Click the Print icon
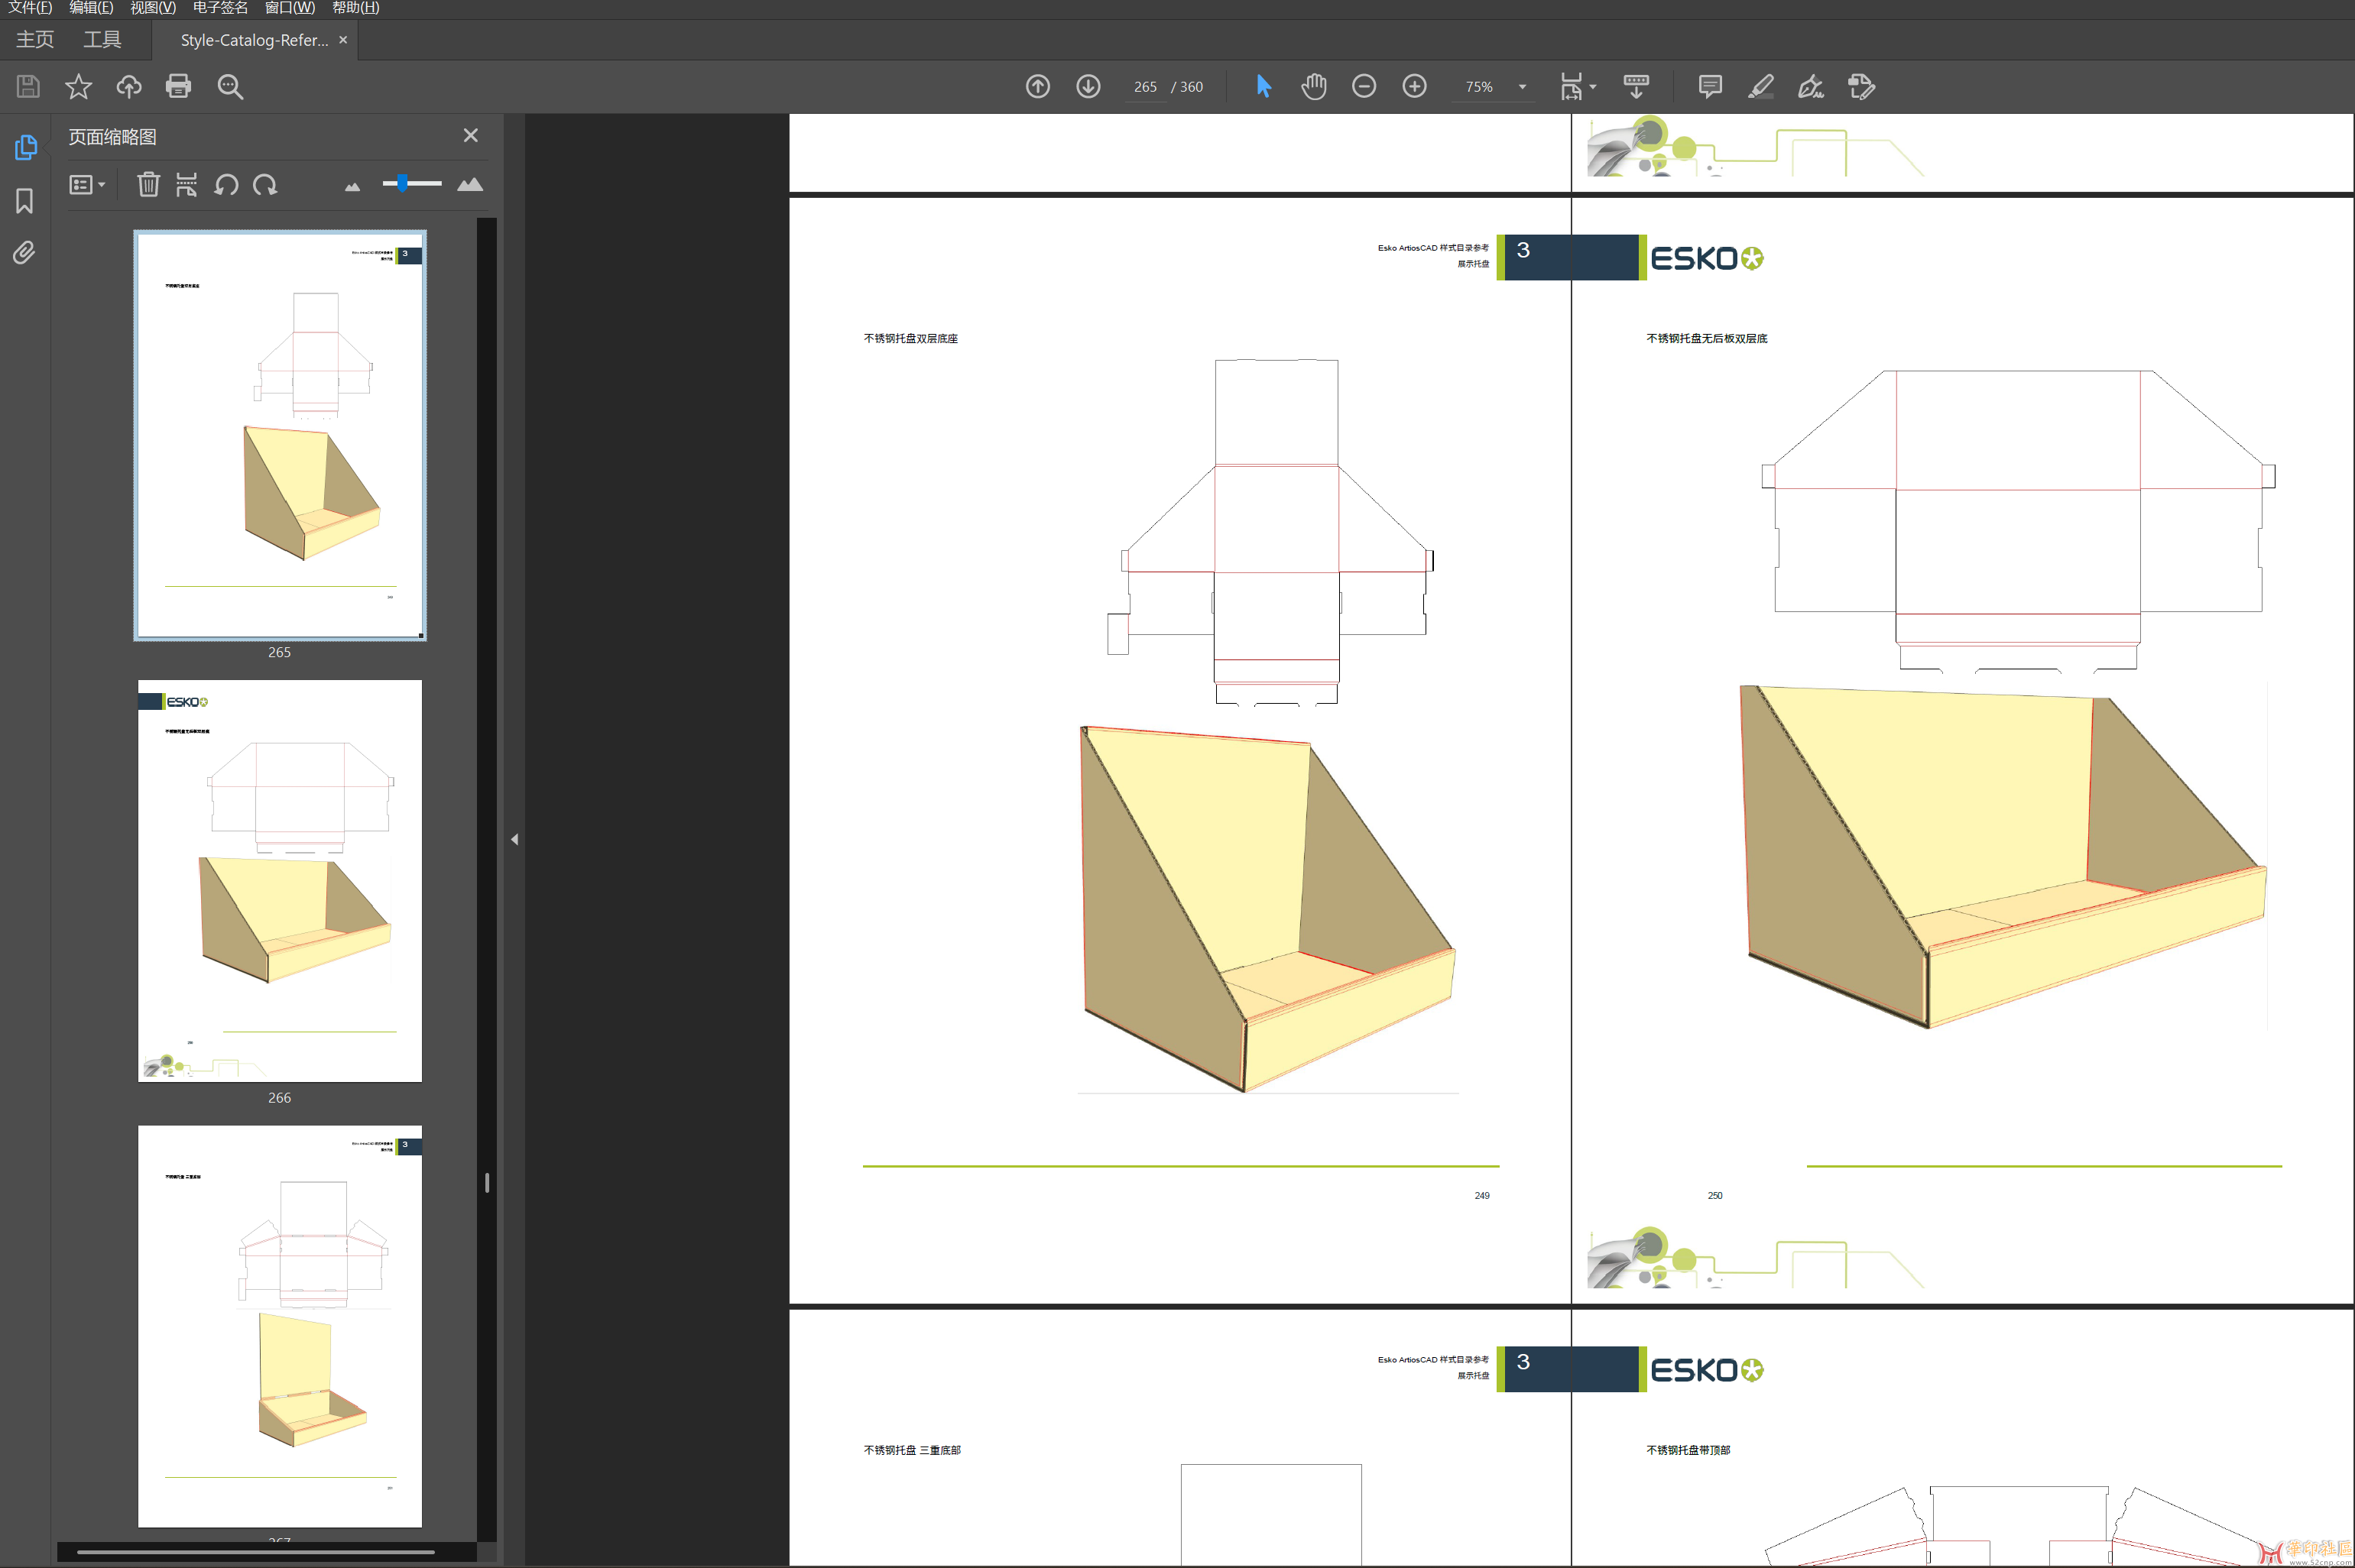 point(179,87)
